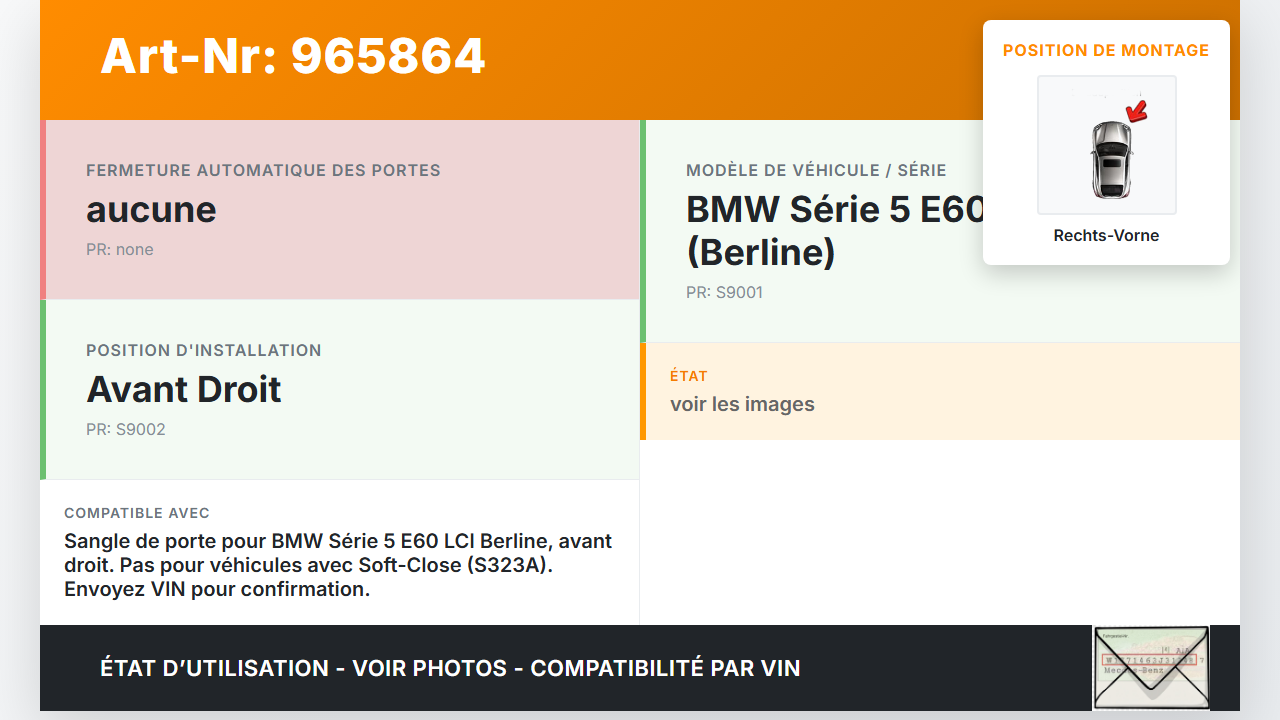Click the footer text 'Compatibilité par VIN'

(665, 668)
